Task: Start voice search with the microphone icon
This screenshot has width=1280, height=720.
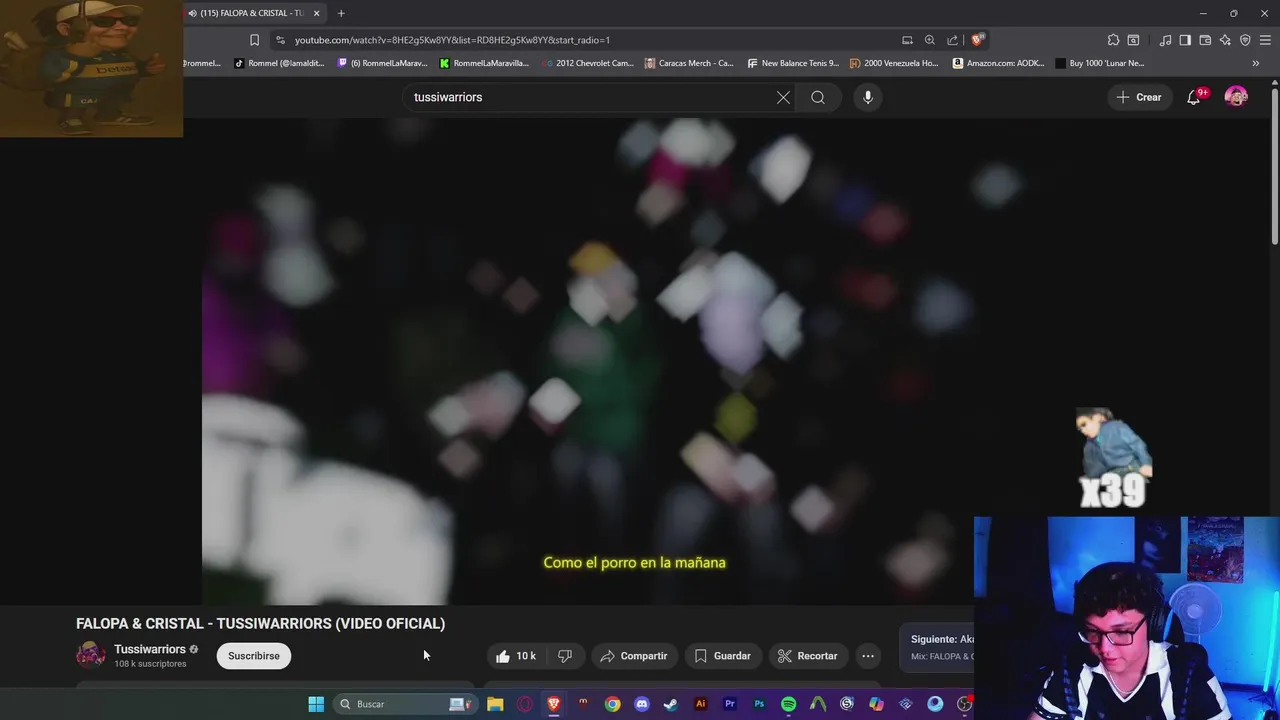Action: pyautogui.click(x=868, y=97)
